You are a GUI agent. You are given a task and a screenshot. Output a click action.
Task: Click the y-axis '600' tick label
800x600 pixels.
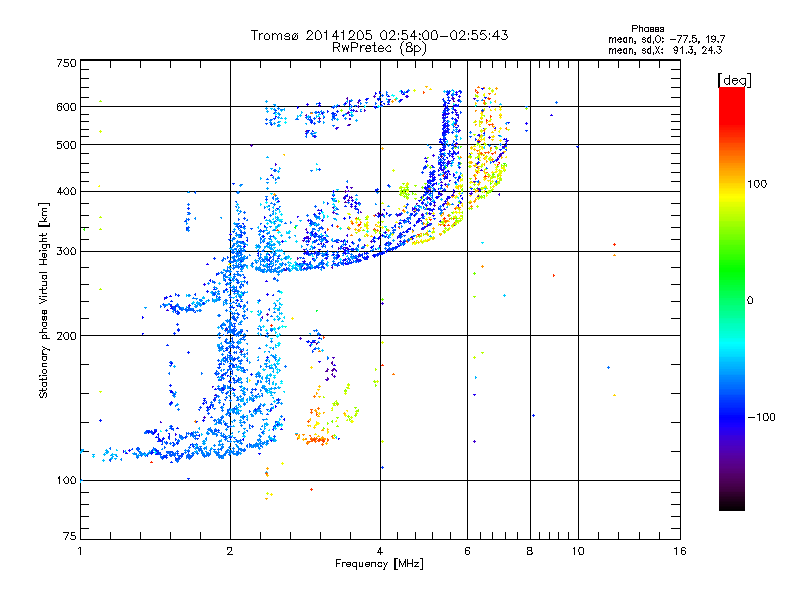click(x=66, y=107)
